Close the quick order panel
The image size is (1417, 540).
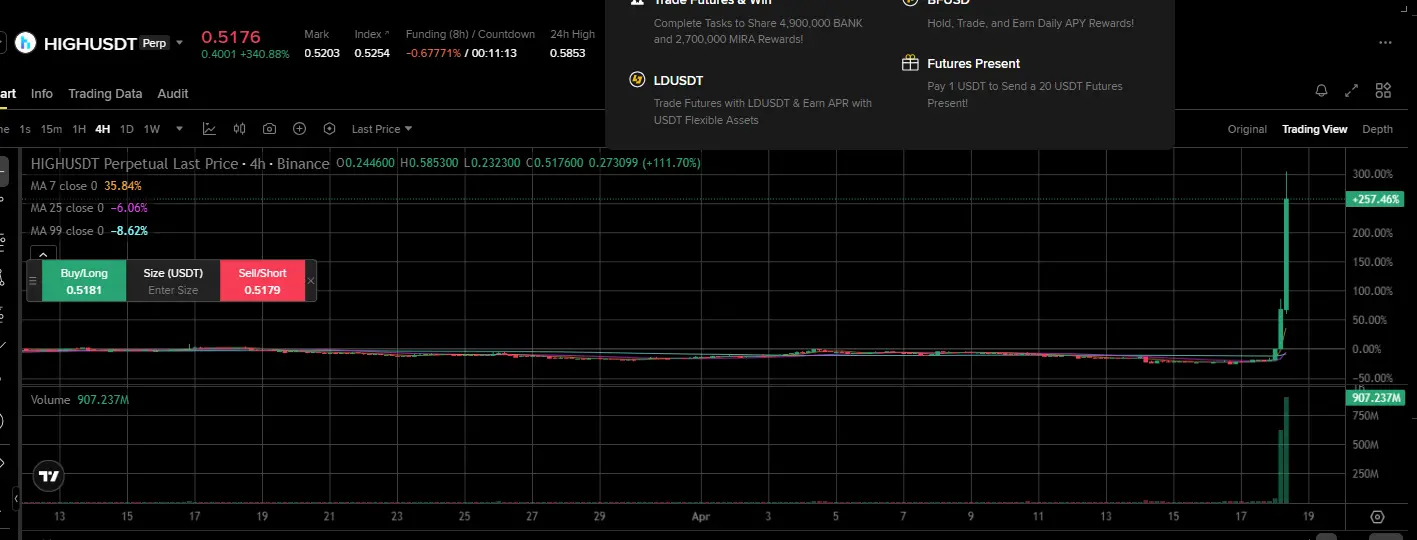pos(310,281)
